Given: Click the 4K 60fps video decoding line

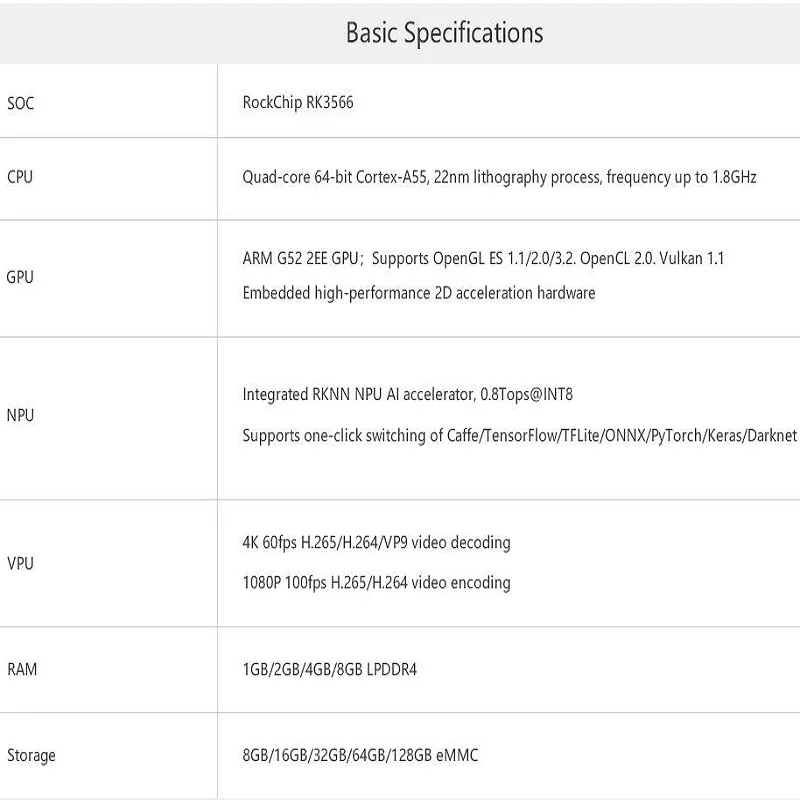Looking at the screenshot, I should click(x=376, y=542).
